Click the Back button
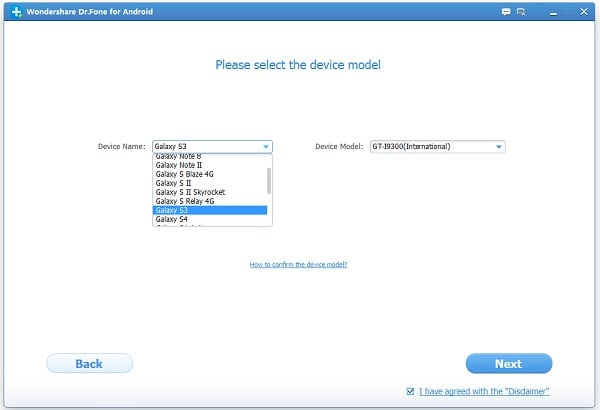 coord(89,363)
